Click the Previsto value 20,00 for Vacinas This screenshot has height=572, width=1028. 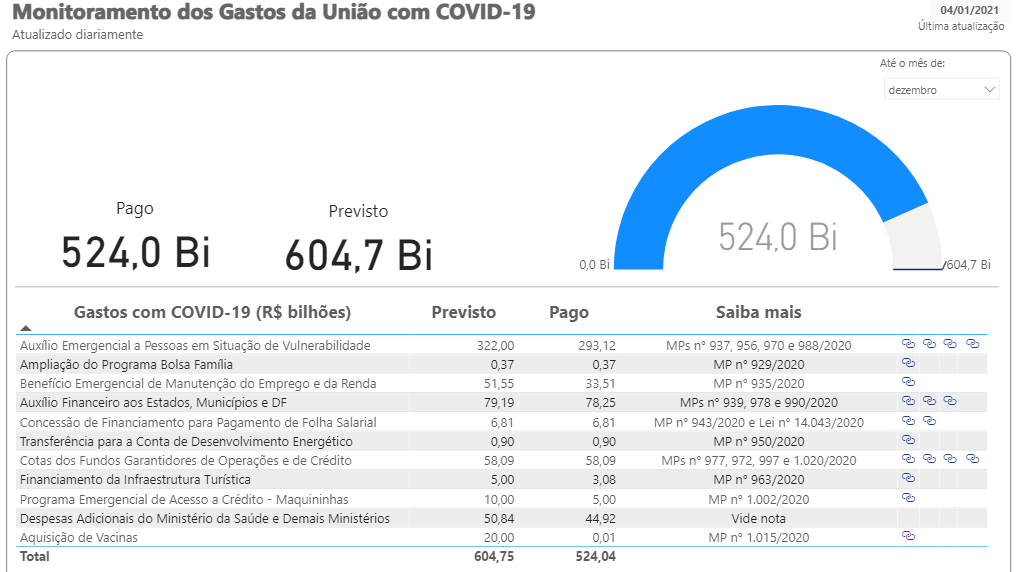click(x=499, y=538)
